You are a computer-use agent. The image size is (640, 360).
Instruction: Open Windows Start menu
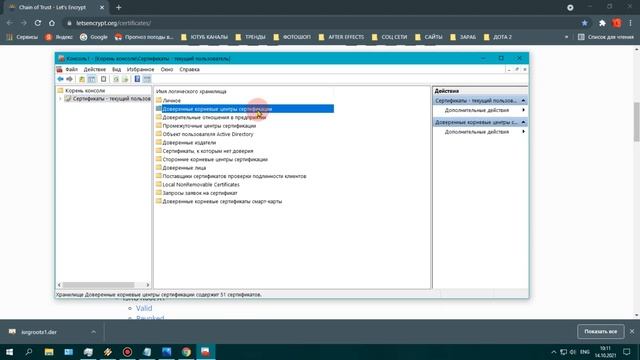click(x=9, y=352)
